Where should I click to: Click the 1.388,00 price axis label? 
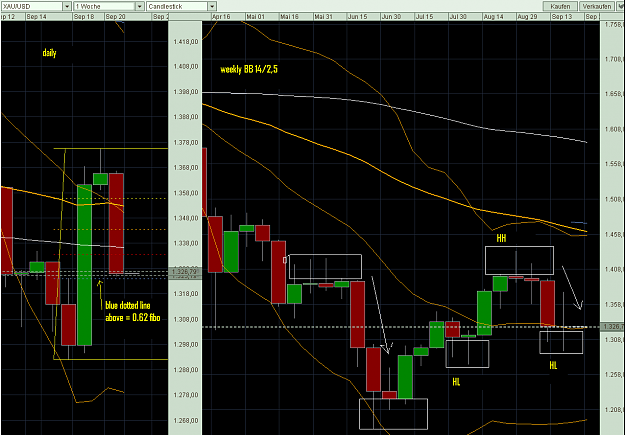(x=186, y=117)
